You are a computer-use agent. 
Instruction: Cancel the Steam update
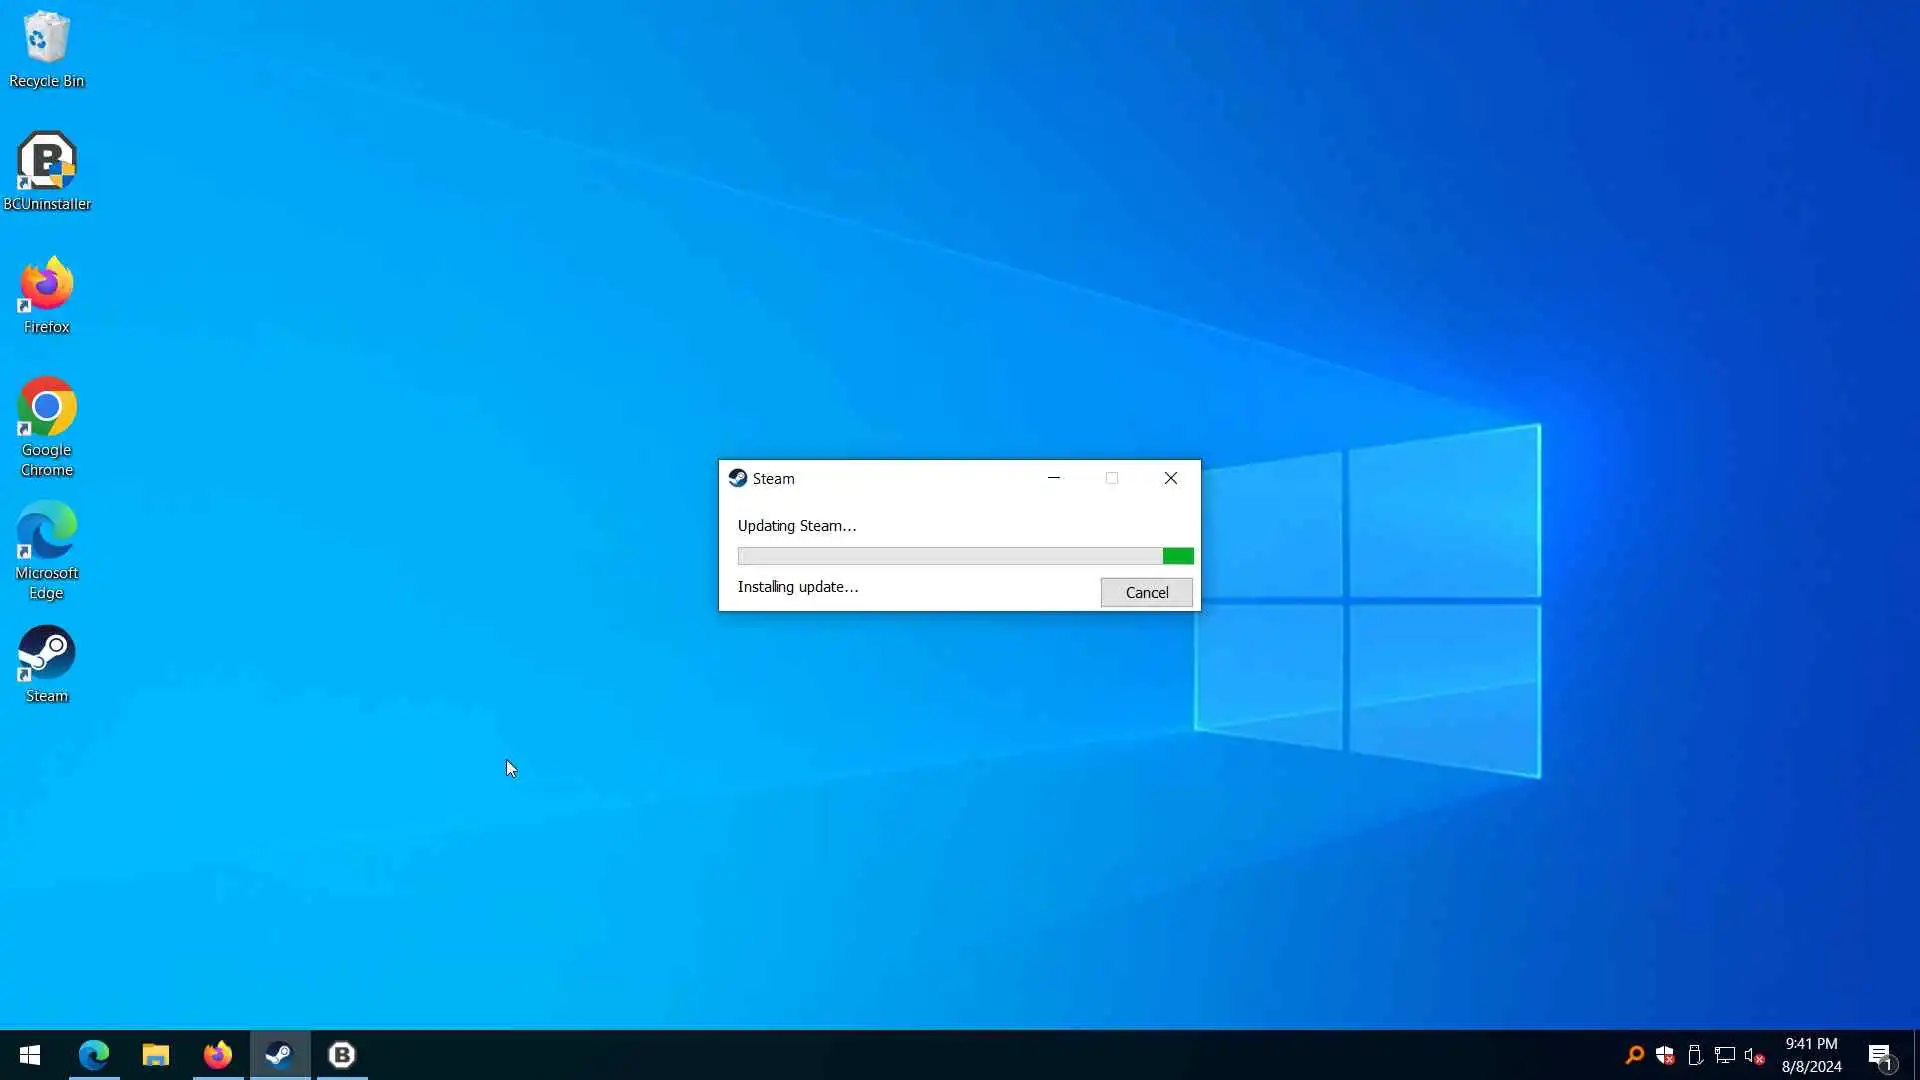[x=1146, y=592]
